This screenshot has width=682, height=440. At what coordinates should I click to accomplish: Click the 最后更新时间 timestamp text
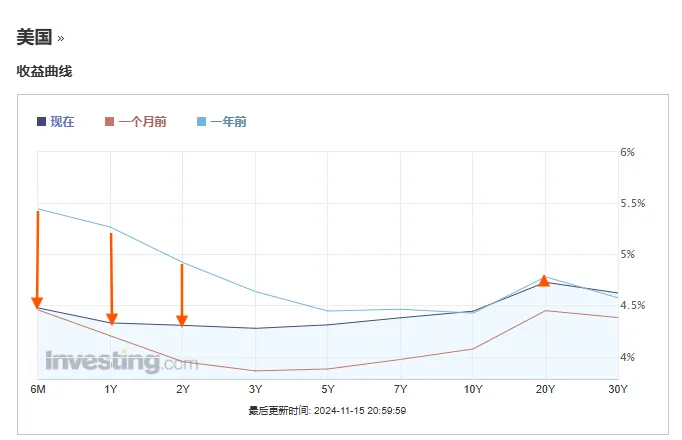tap(327, 410)
